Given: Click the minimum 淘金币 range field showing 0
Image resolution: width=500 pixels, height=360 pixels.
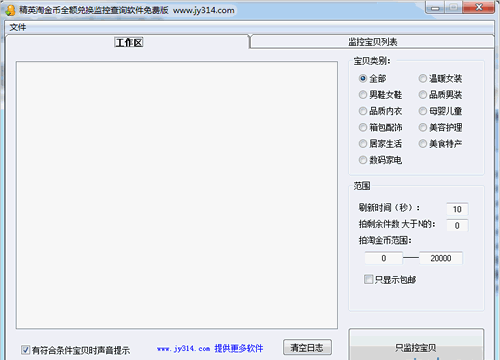Looking at the screenshot, I should tap(384, 258).
